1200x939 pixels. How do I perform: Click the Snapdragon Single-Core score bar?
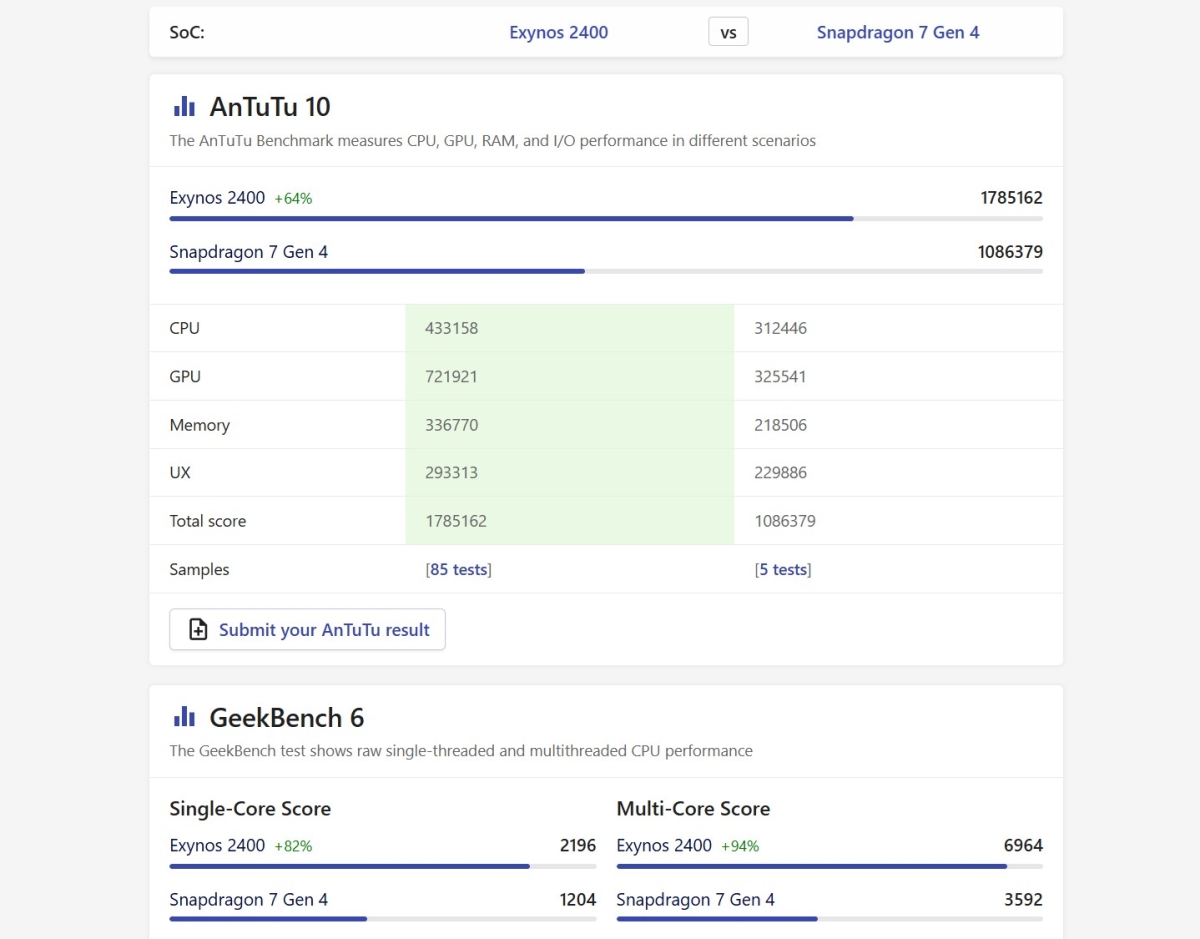(x=268, y=919)
